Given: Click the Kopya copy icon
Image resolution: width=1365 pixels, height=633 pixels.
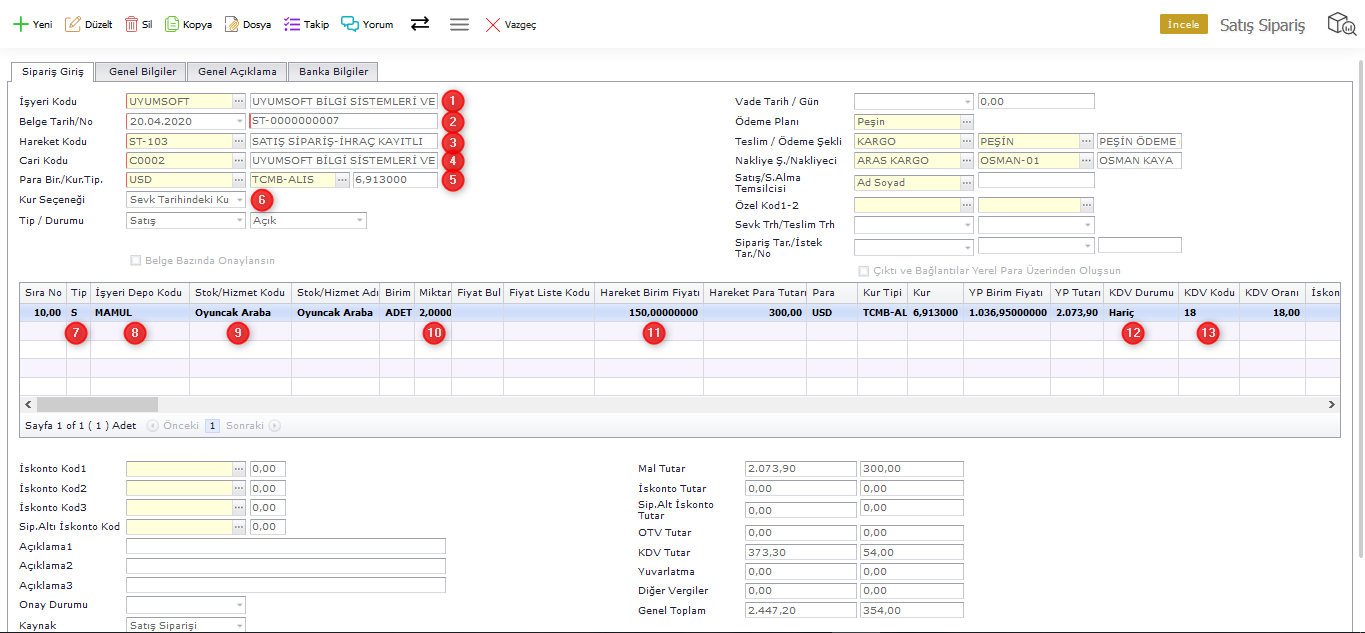Looking at the screenshot, I should (x=172, y=24).
